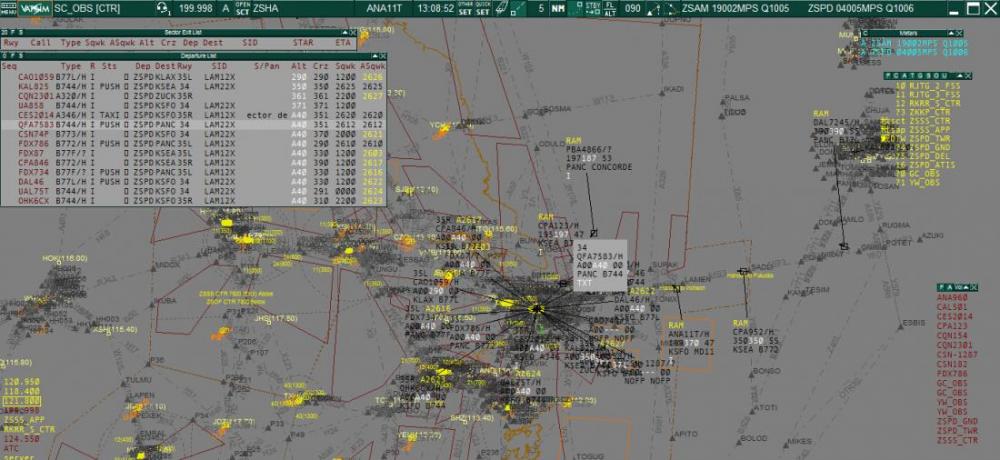Open the ANA960 chat in the red list
Image resolution: width=1000 pixels, height=460 pixels.
pos(952,297)
